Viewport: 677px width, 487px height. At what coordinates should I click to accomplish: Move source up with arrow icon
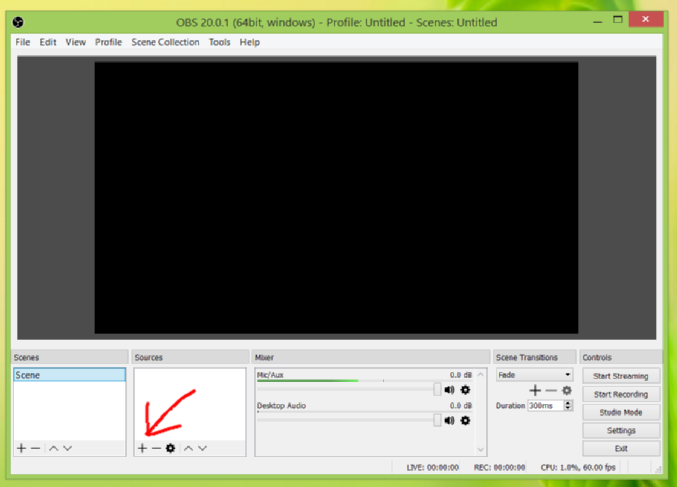click(188, 448)
